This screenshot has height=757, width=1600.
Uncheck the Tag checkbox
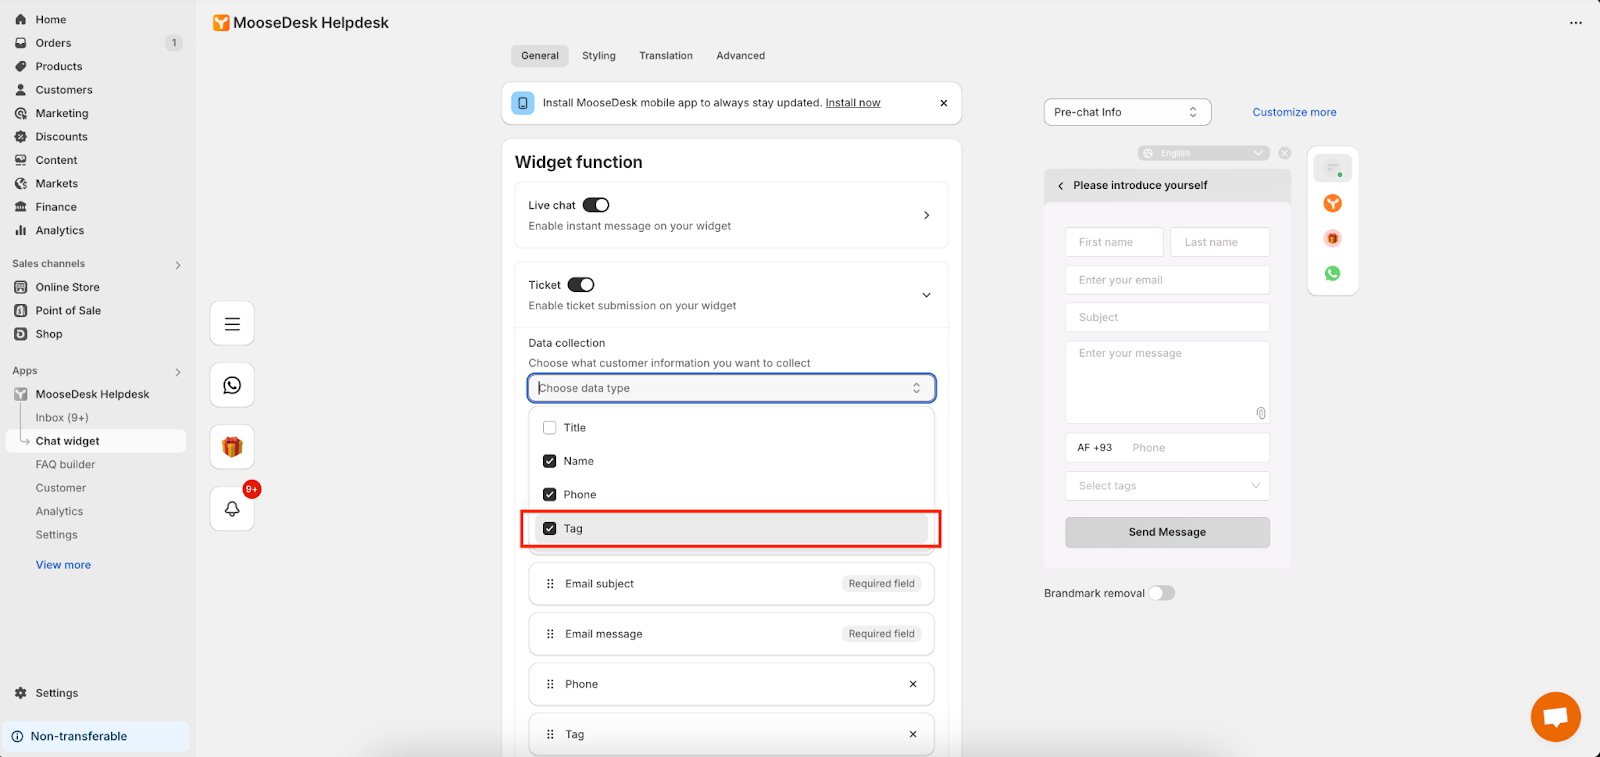point(549,528)
